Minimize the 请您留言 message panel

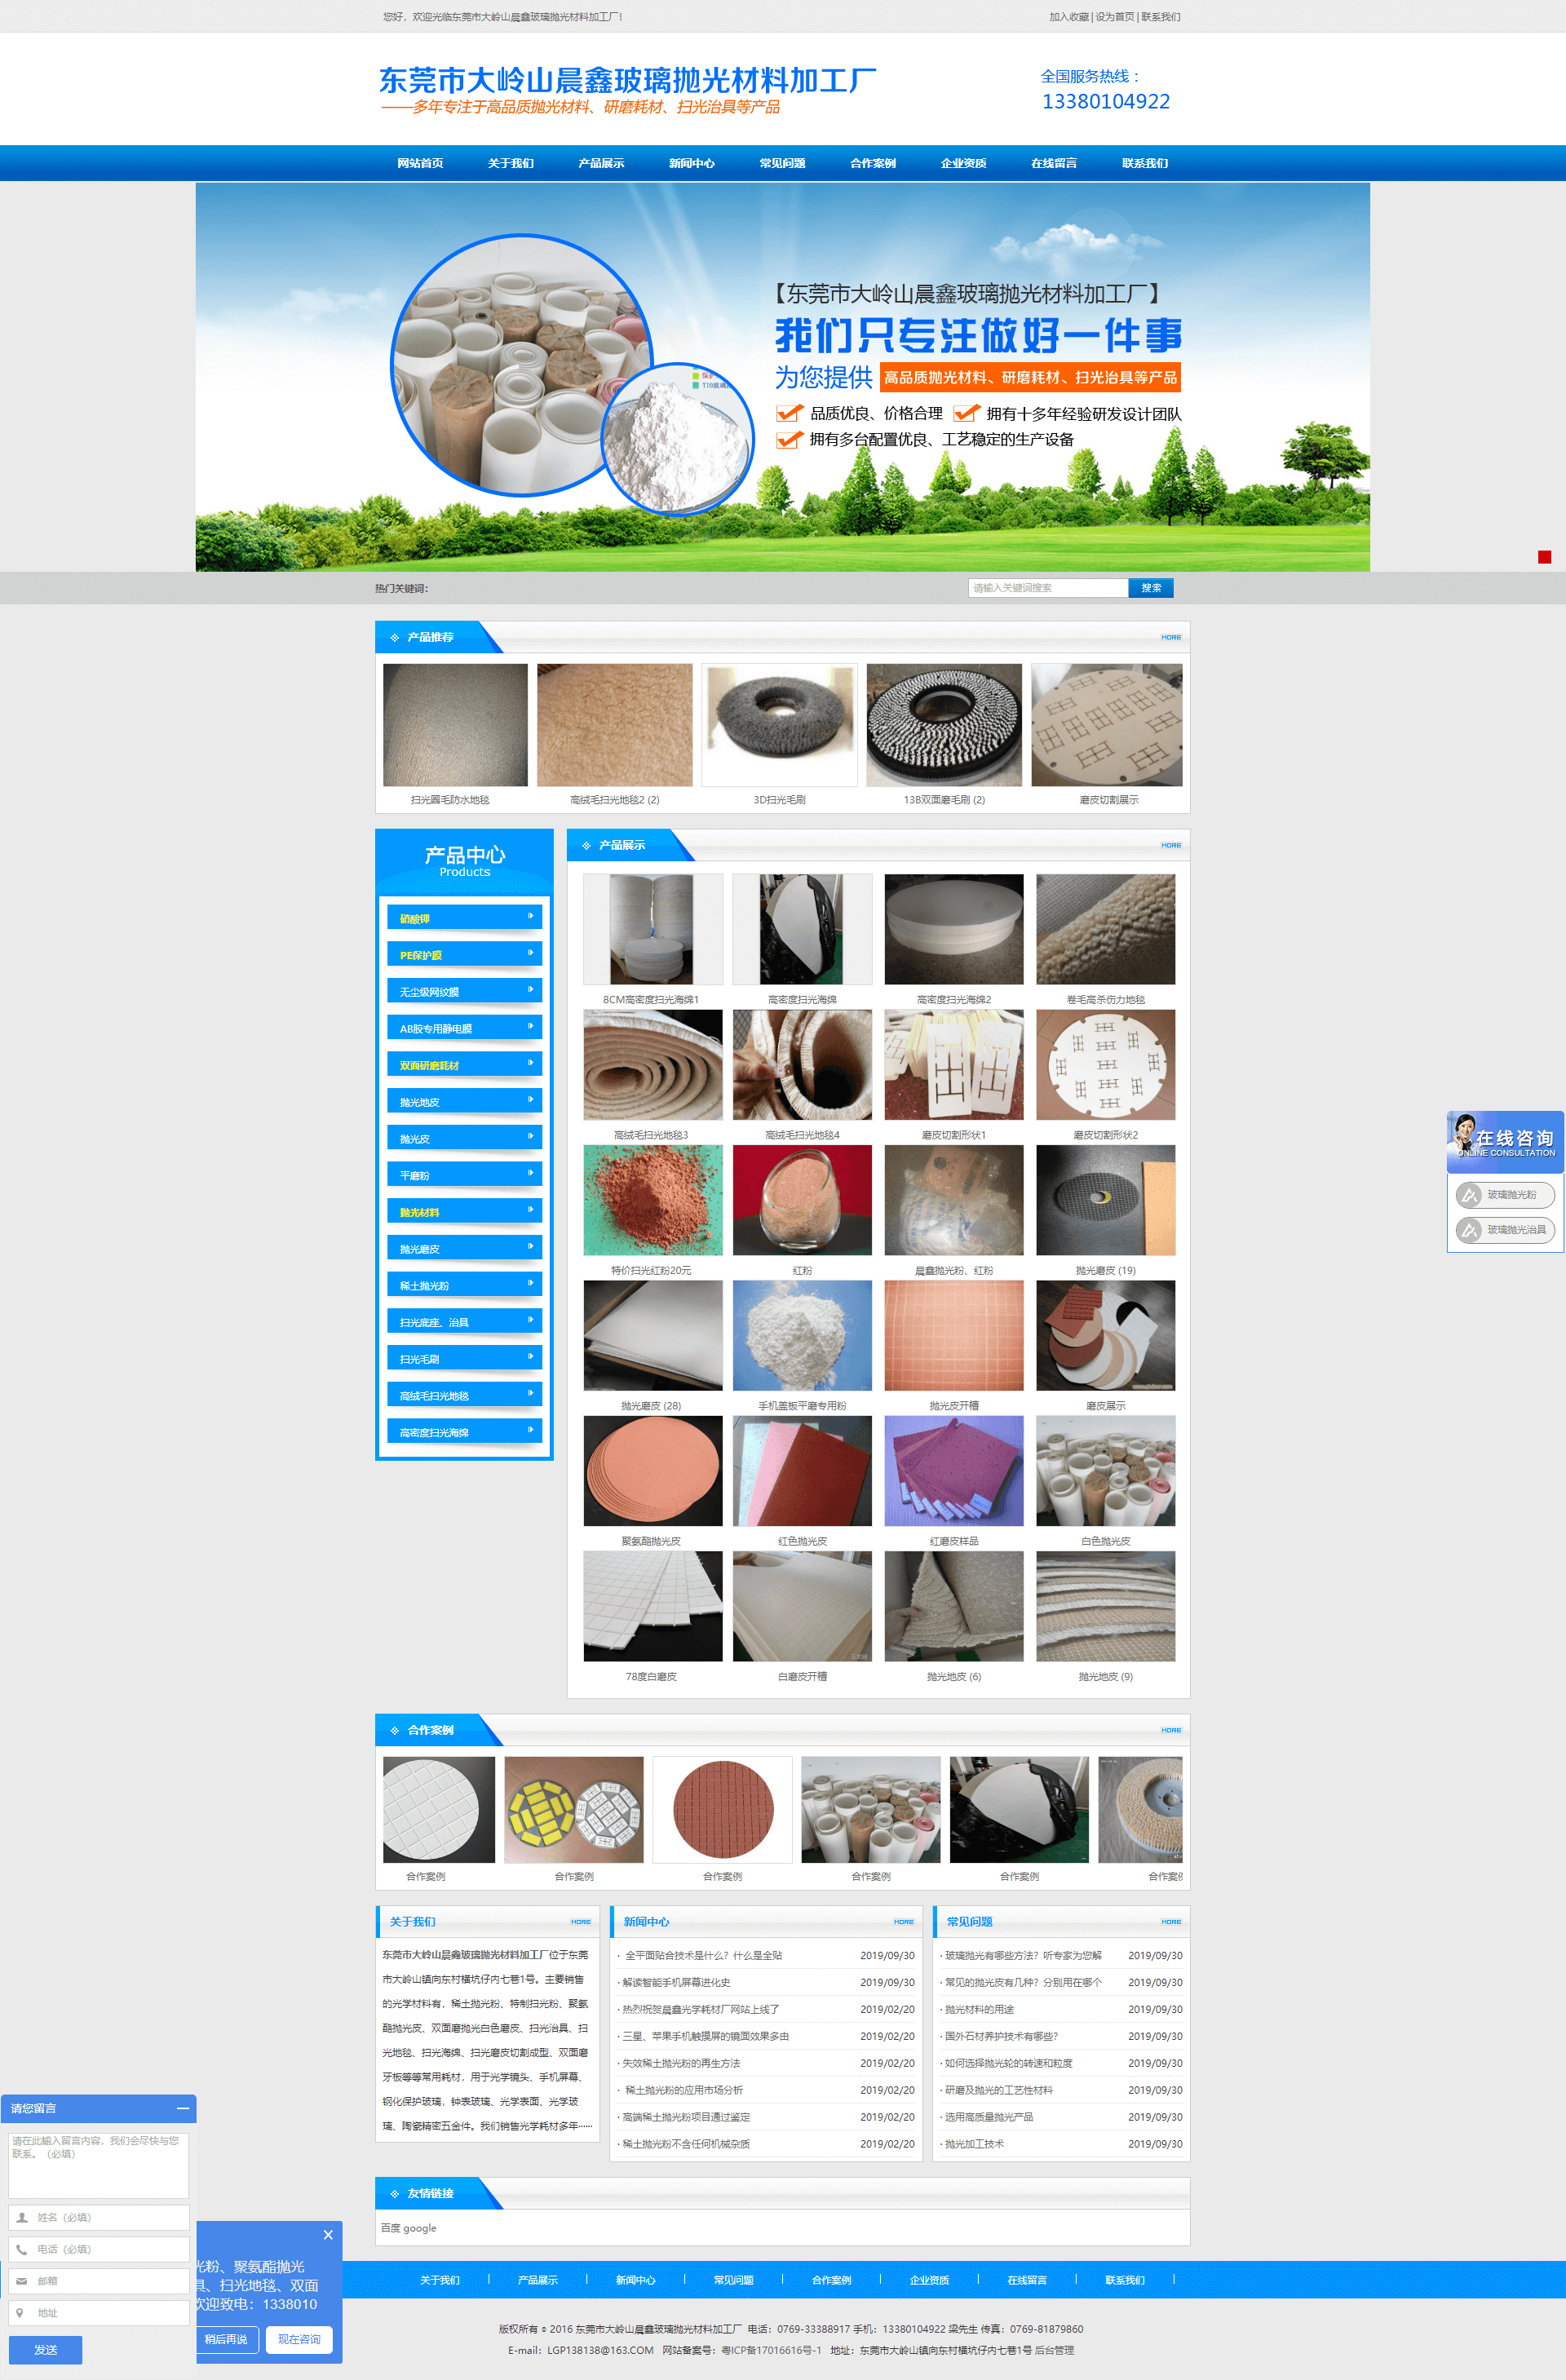[182, 2108]
